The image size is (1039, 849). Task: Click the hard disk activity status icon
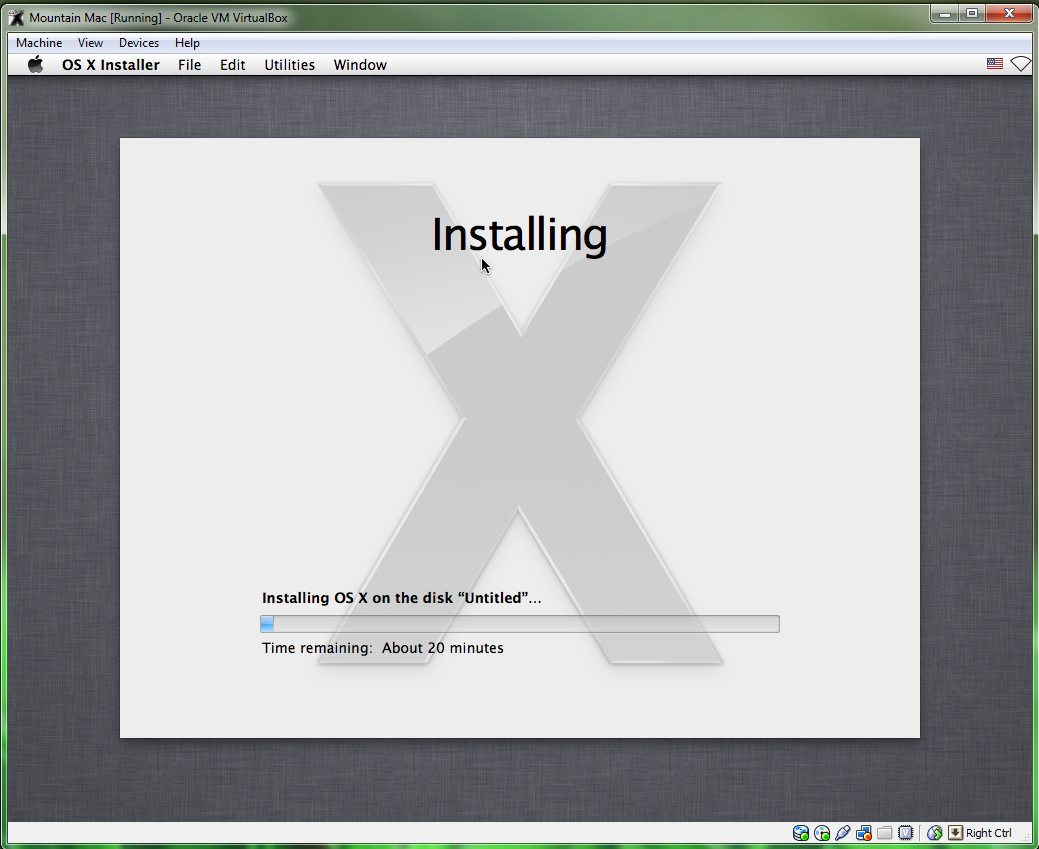click(800, 833)
